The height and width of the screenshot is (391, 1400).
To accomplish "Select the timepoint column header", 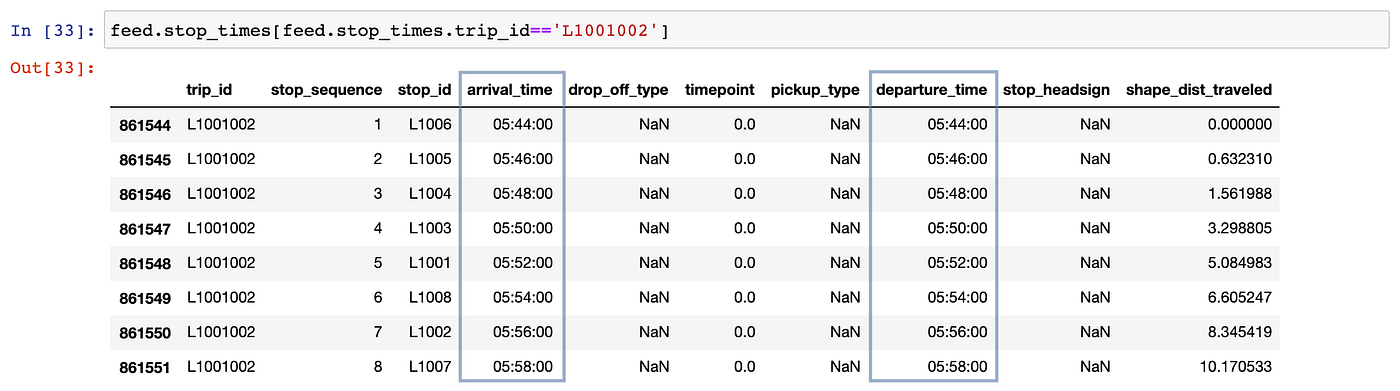I will coord(720,90).
